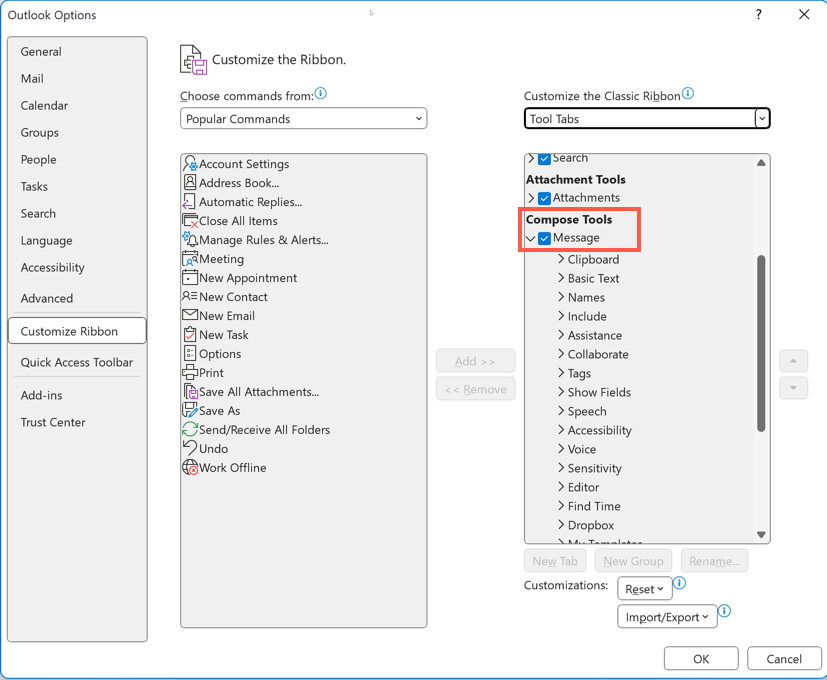The width and height of the screenshot is (827, 680).
Task: Click the info icon next to Import/Export
Action: click(x=725, y=611)
